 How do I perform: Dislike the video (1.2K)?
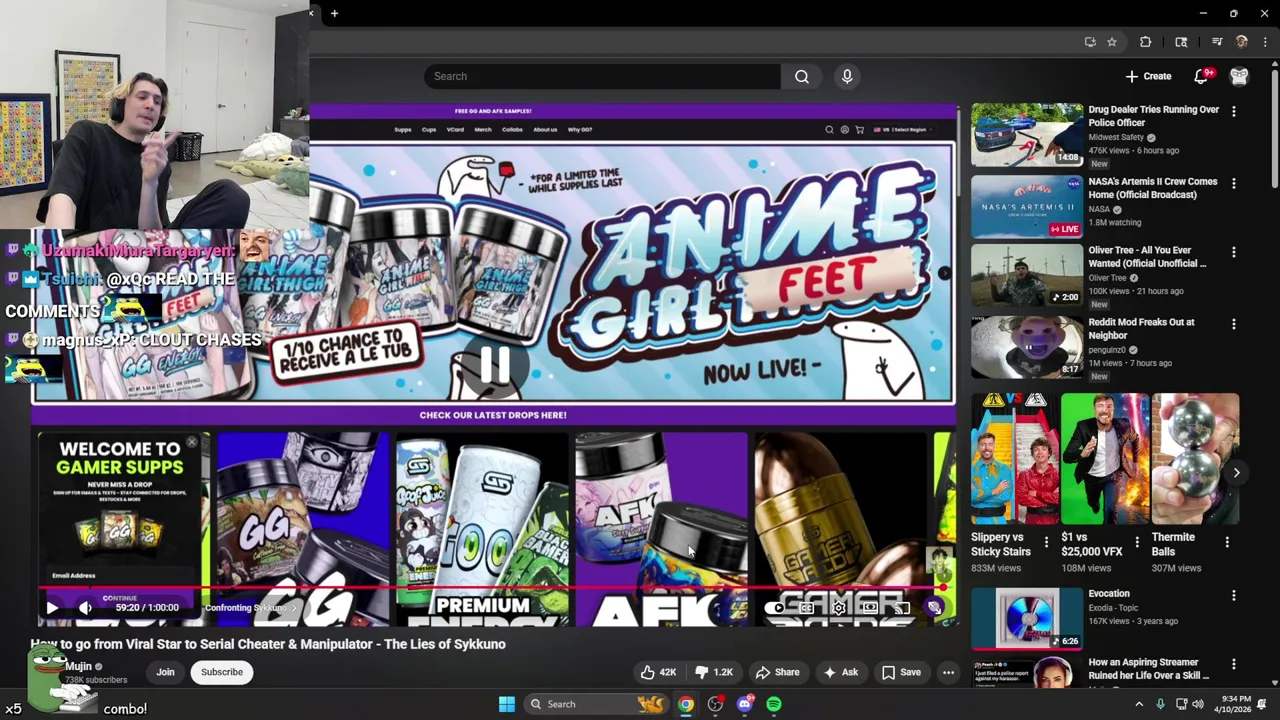click(x=714, y=672)
